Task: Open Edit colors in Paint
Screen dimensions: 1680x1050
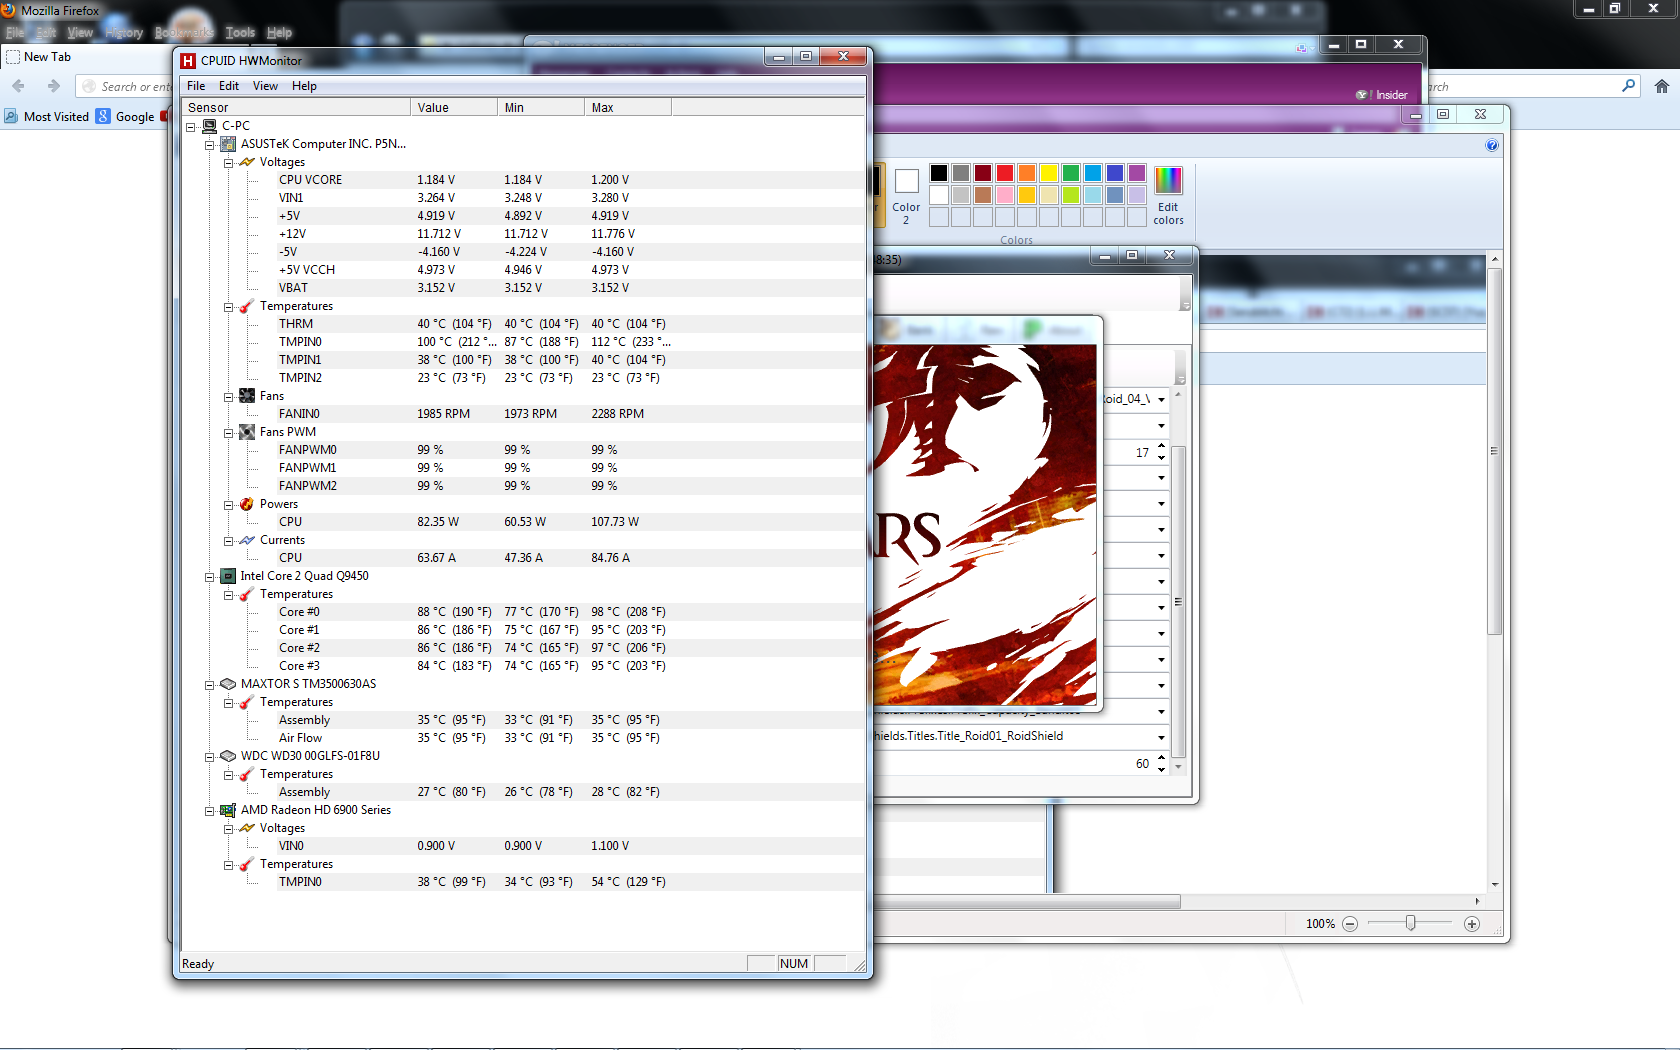Action: [x=1168, y=196]
